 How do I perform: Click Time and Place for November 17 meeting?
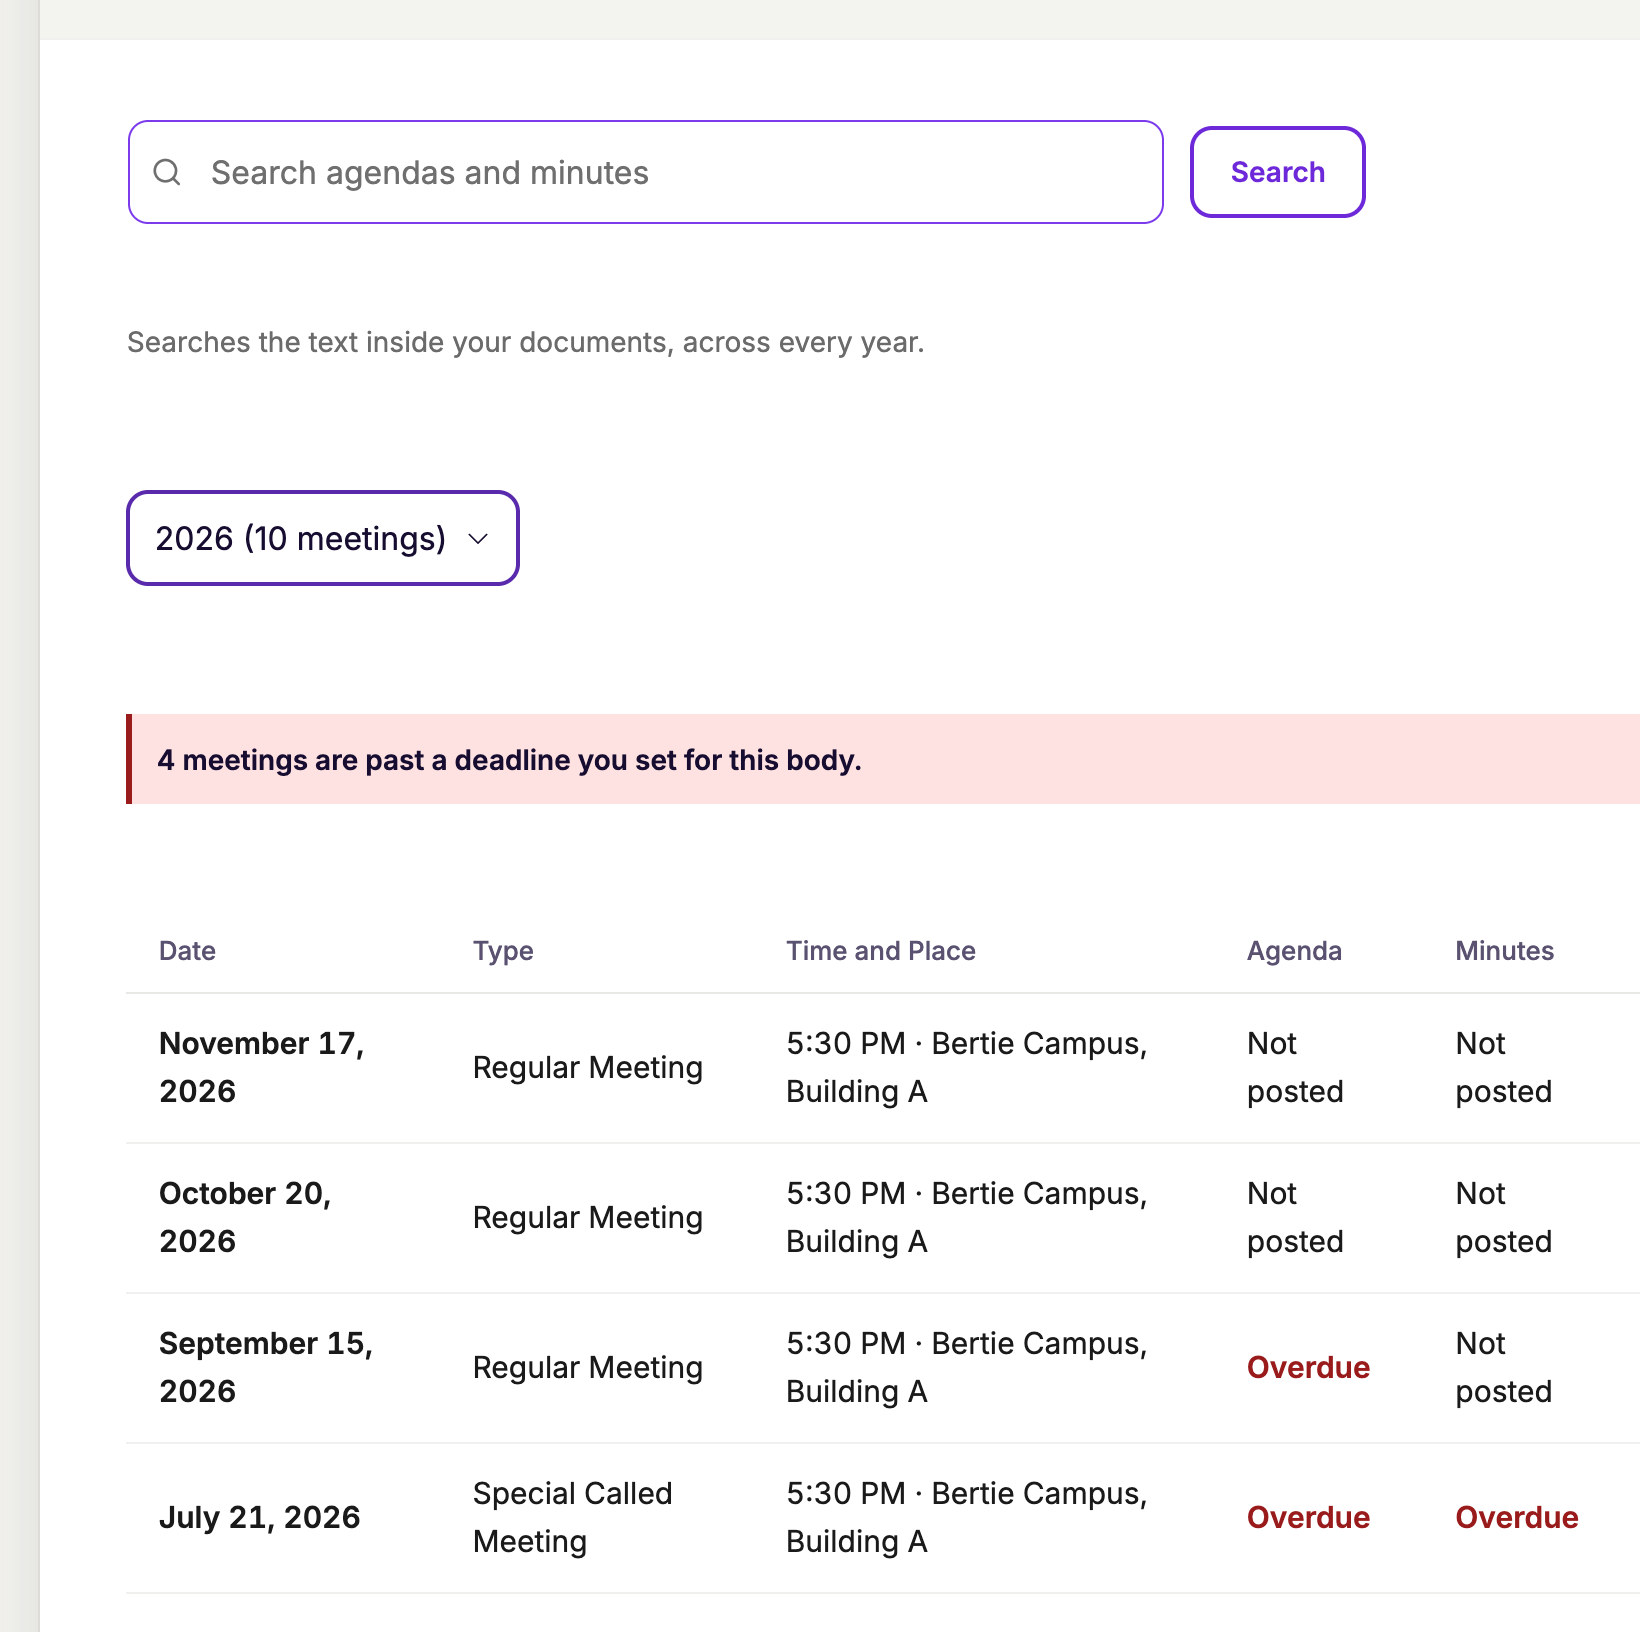tap(966, 1067)
